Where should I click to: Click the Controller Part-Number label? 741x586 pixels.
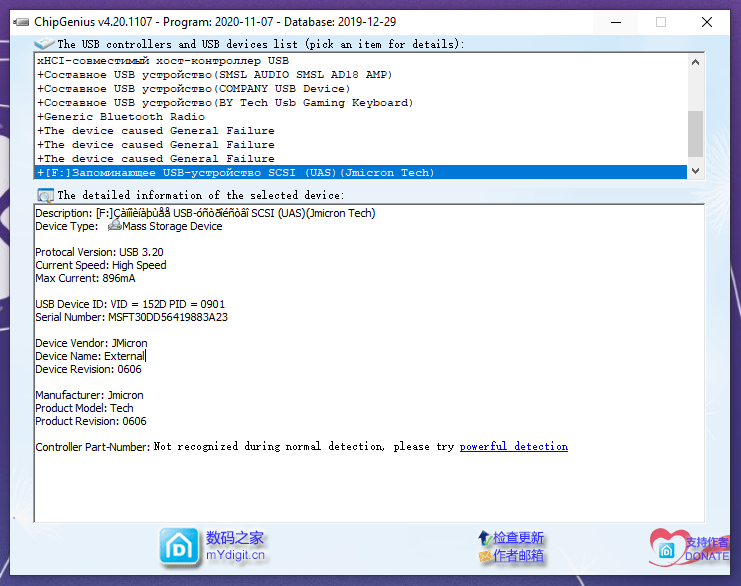93,447
